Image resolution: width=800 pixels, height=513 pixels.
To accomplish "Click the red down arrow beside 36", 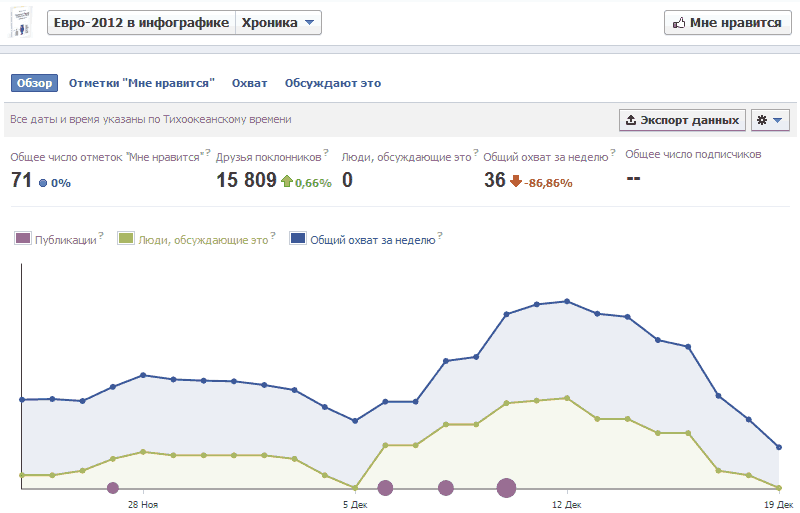I will [516, 181].
